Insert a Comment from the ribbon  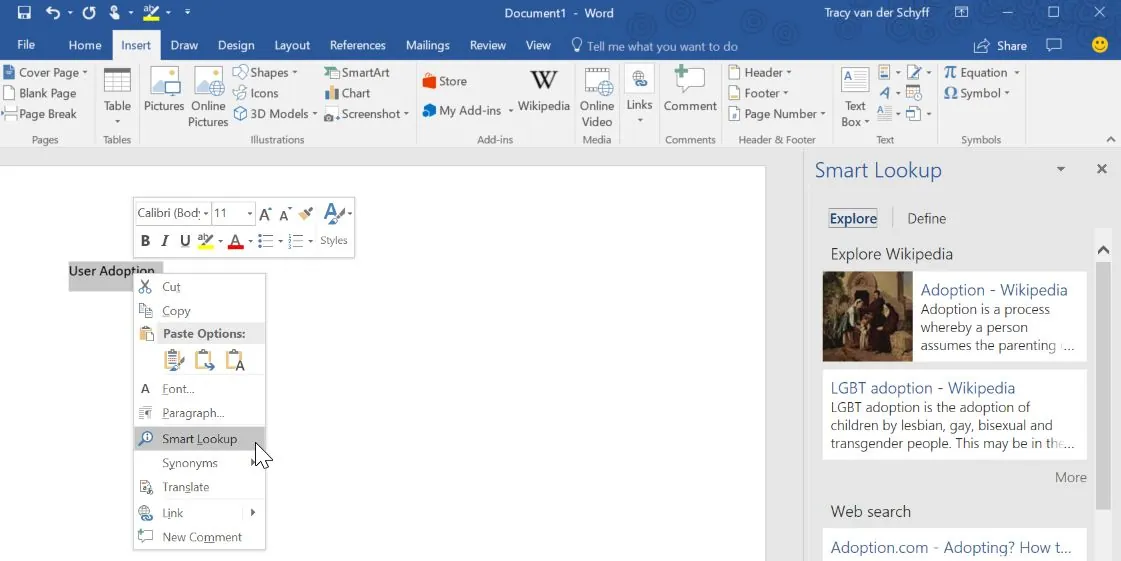pos(690,89)
